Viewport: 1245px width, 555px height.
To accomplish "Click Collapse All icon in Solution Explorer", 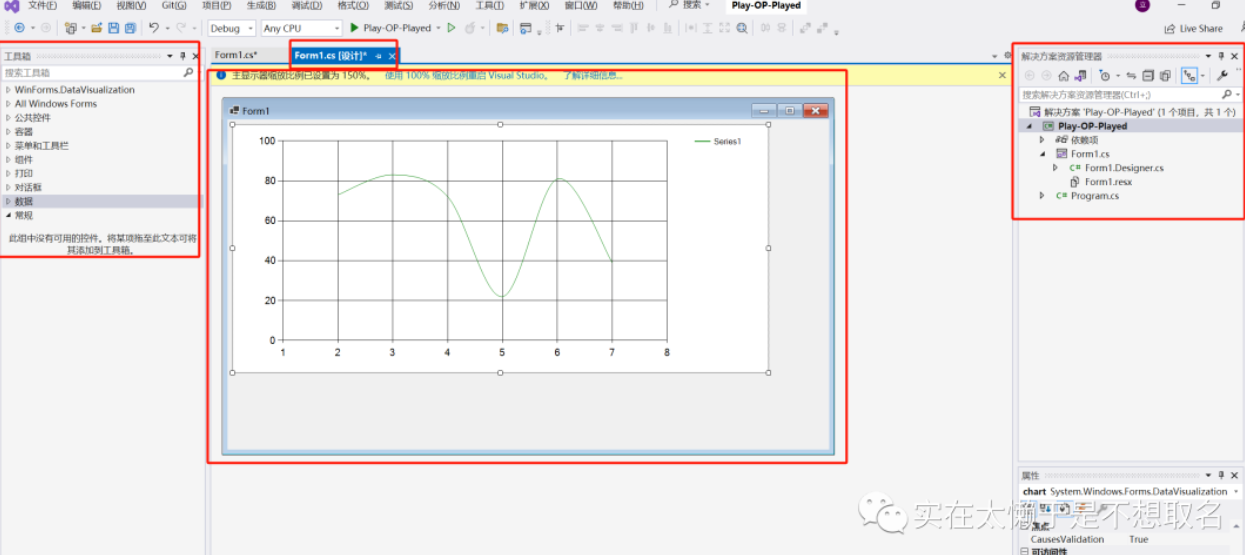I will point(1148,76).
